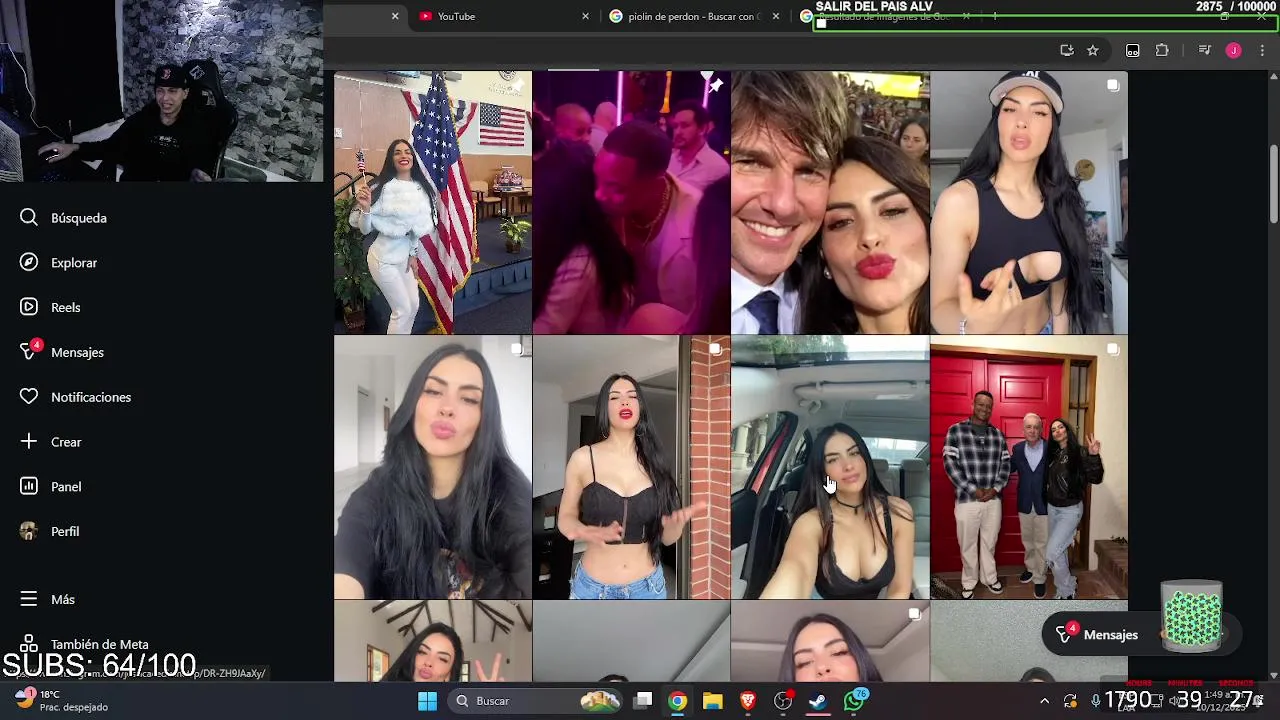Open File Explorer from the taskbar

click(713, 701)
